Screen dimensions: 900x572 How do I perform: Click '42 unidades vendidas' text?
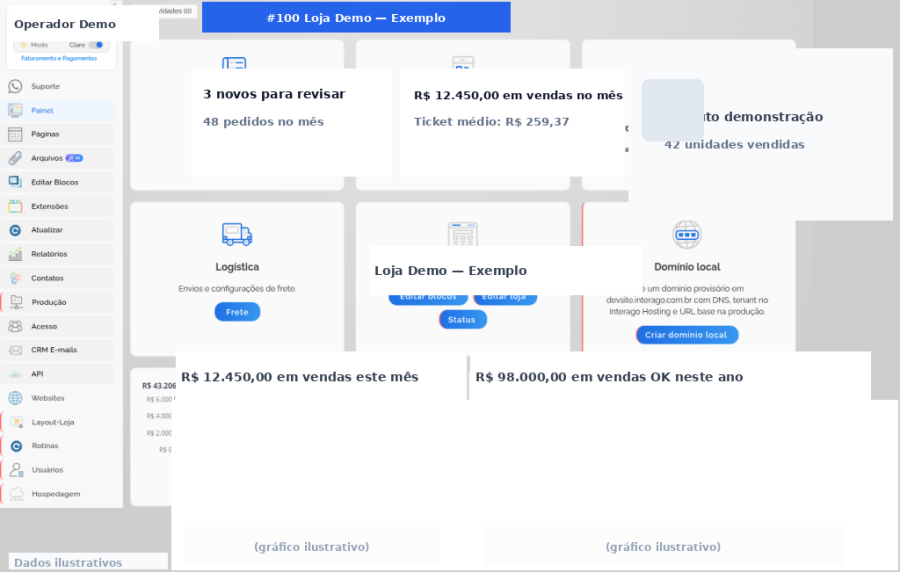coord(735,145)
